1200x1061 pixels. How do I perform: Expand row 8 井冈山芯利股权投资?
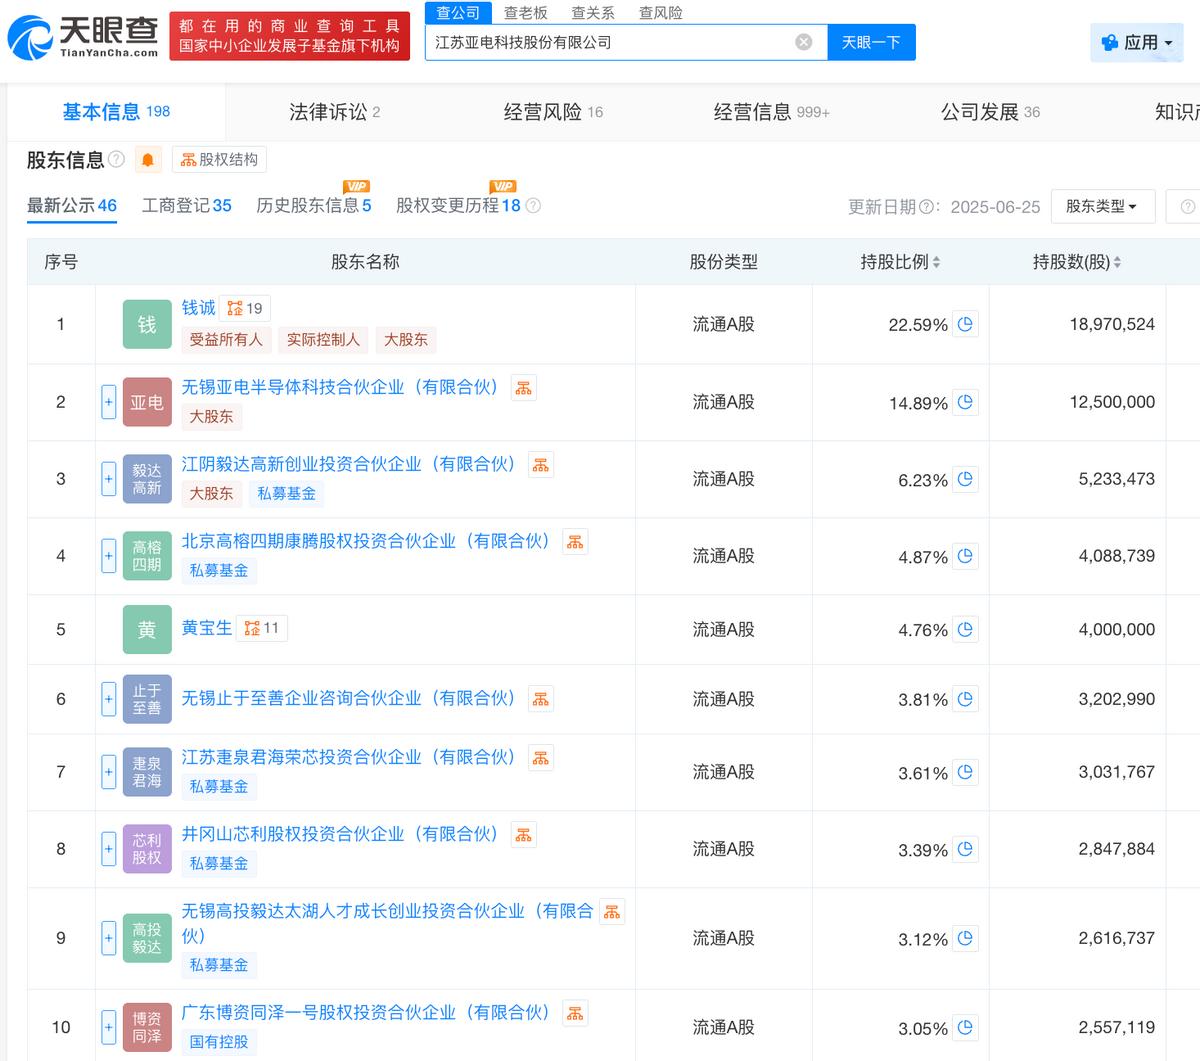tap(109, 849)
